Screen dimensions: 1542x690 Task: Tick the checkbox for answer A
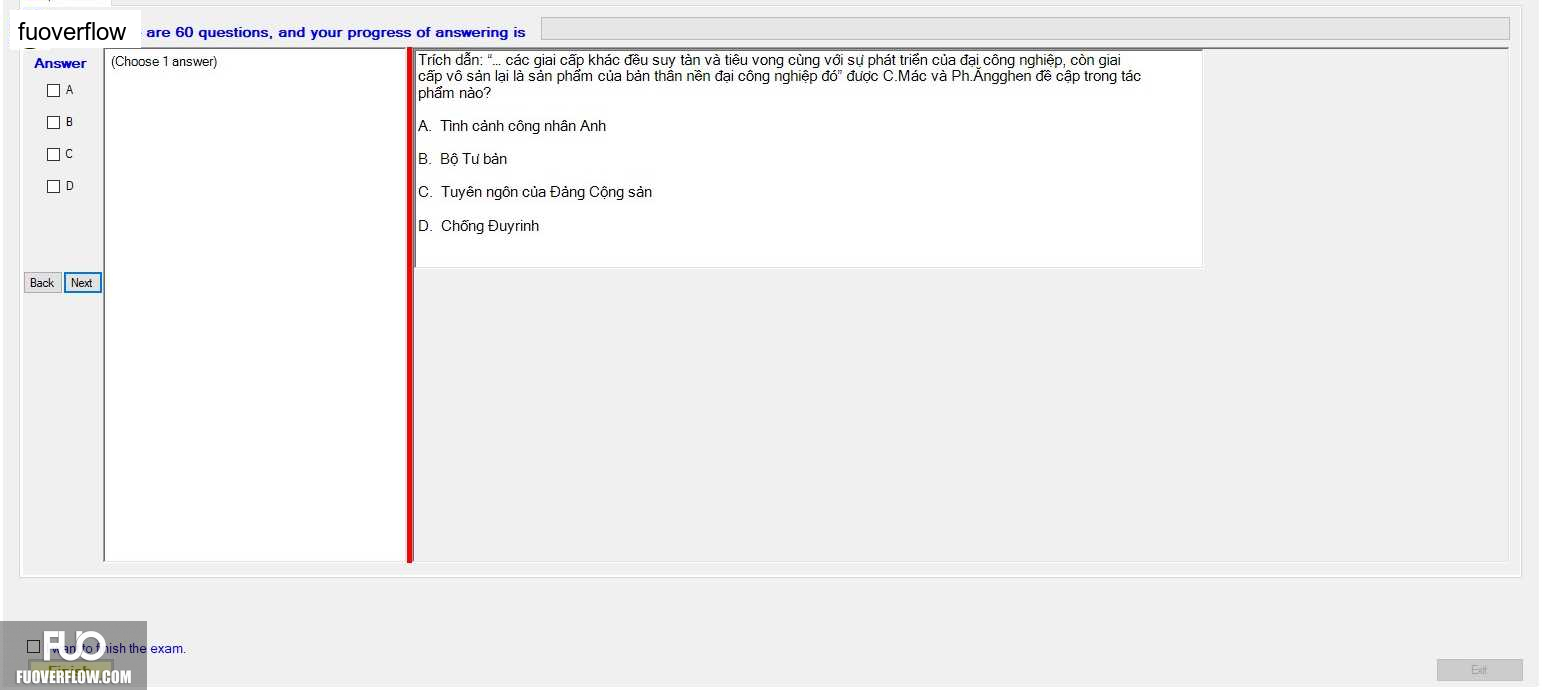click(54, 91)
